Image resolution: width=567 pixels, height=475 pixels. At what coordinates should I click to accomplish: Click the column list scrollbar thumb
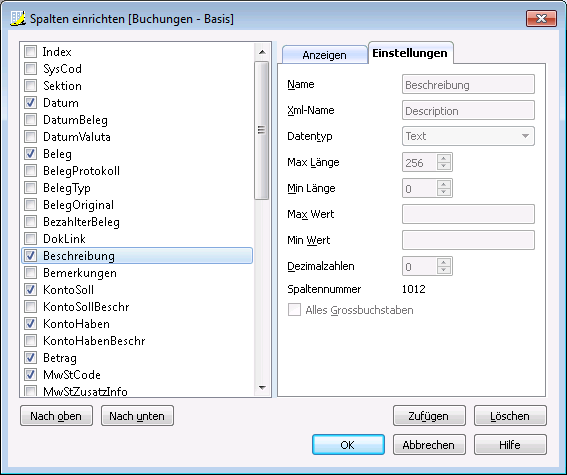[262, 130]
